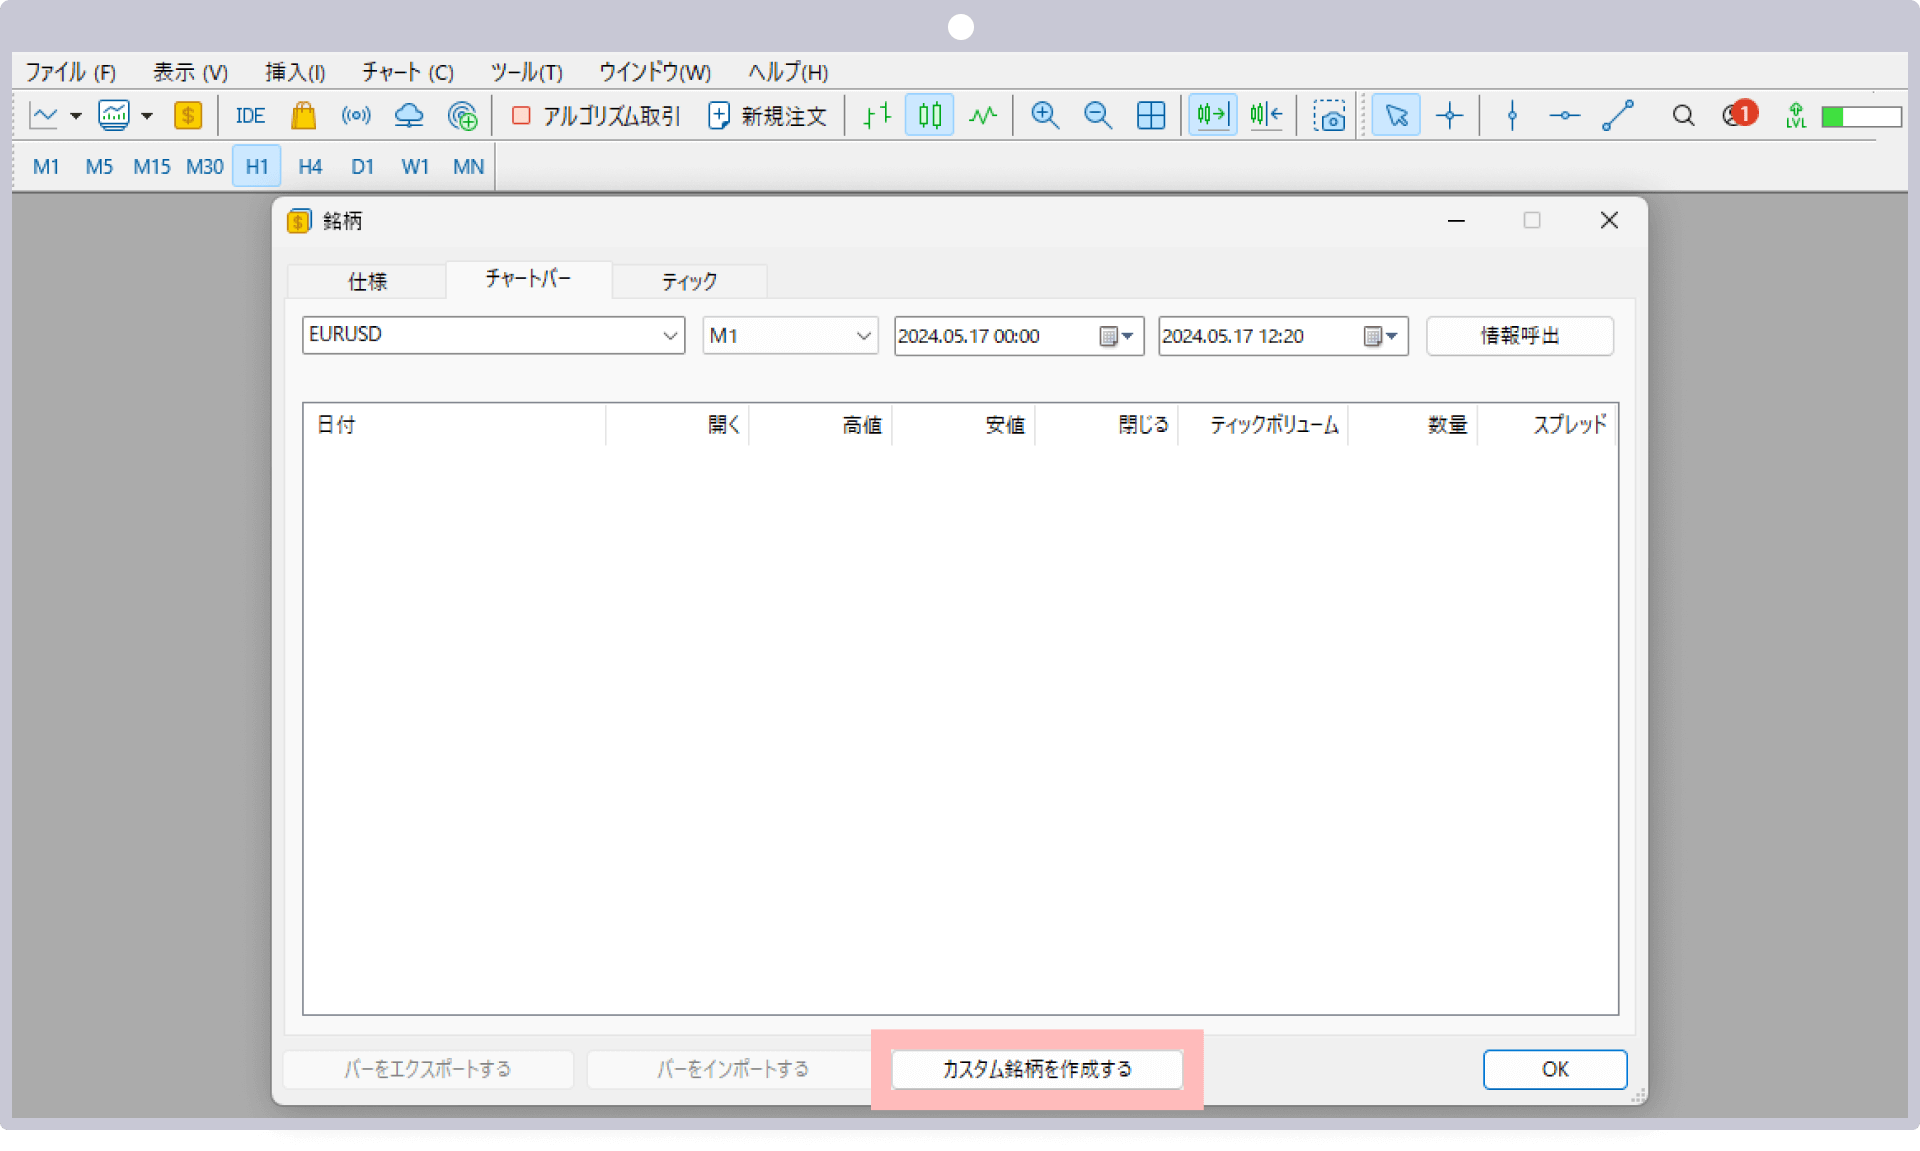1920x1151 pixels.
Task: Open the チャート (C) menu
Action: (x=408, y=73)
